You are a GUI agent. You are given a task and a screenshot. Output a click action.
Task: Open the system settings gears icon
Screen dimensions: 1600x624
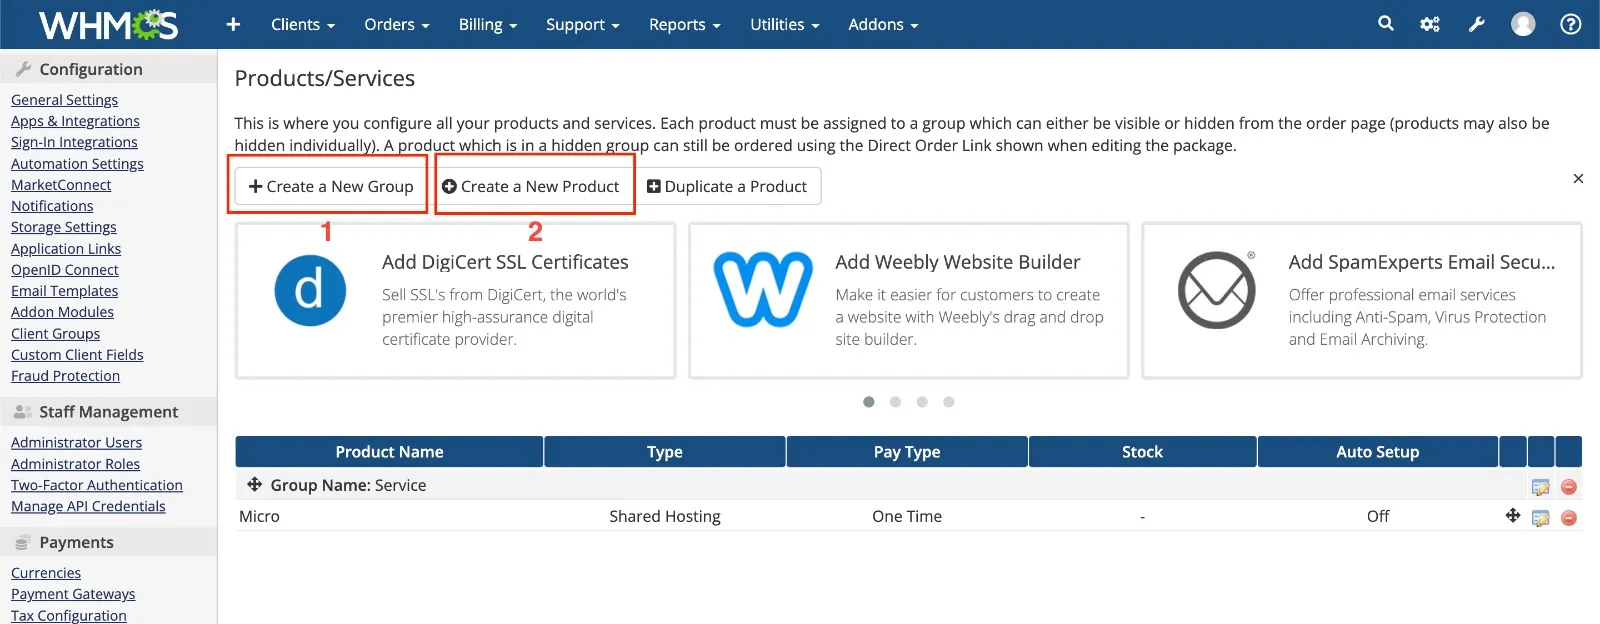(1430, 24)
